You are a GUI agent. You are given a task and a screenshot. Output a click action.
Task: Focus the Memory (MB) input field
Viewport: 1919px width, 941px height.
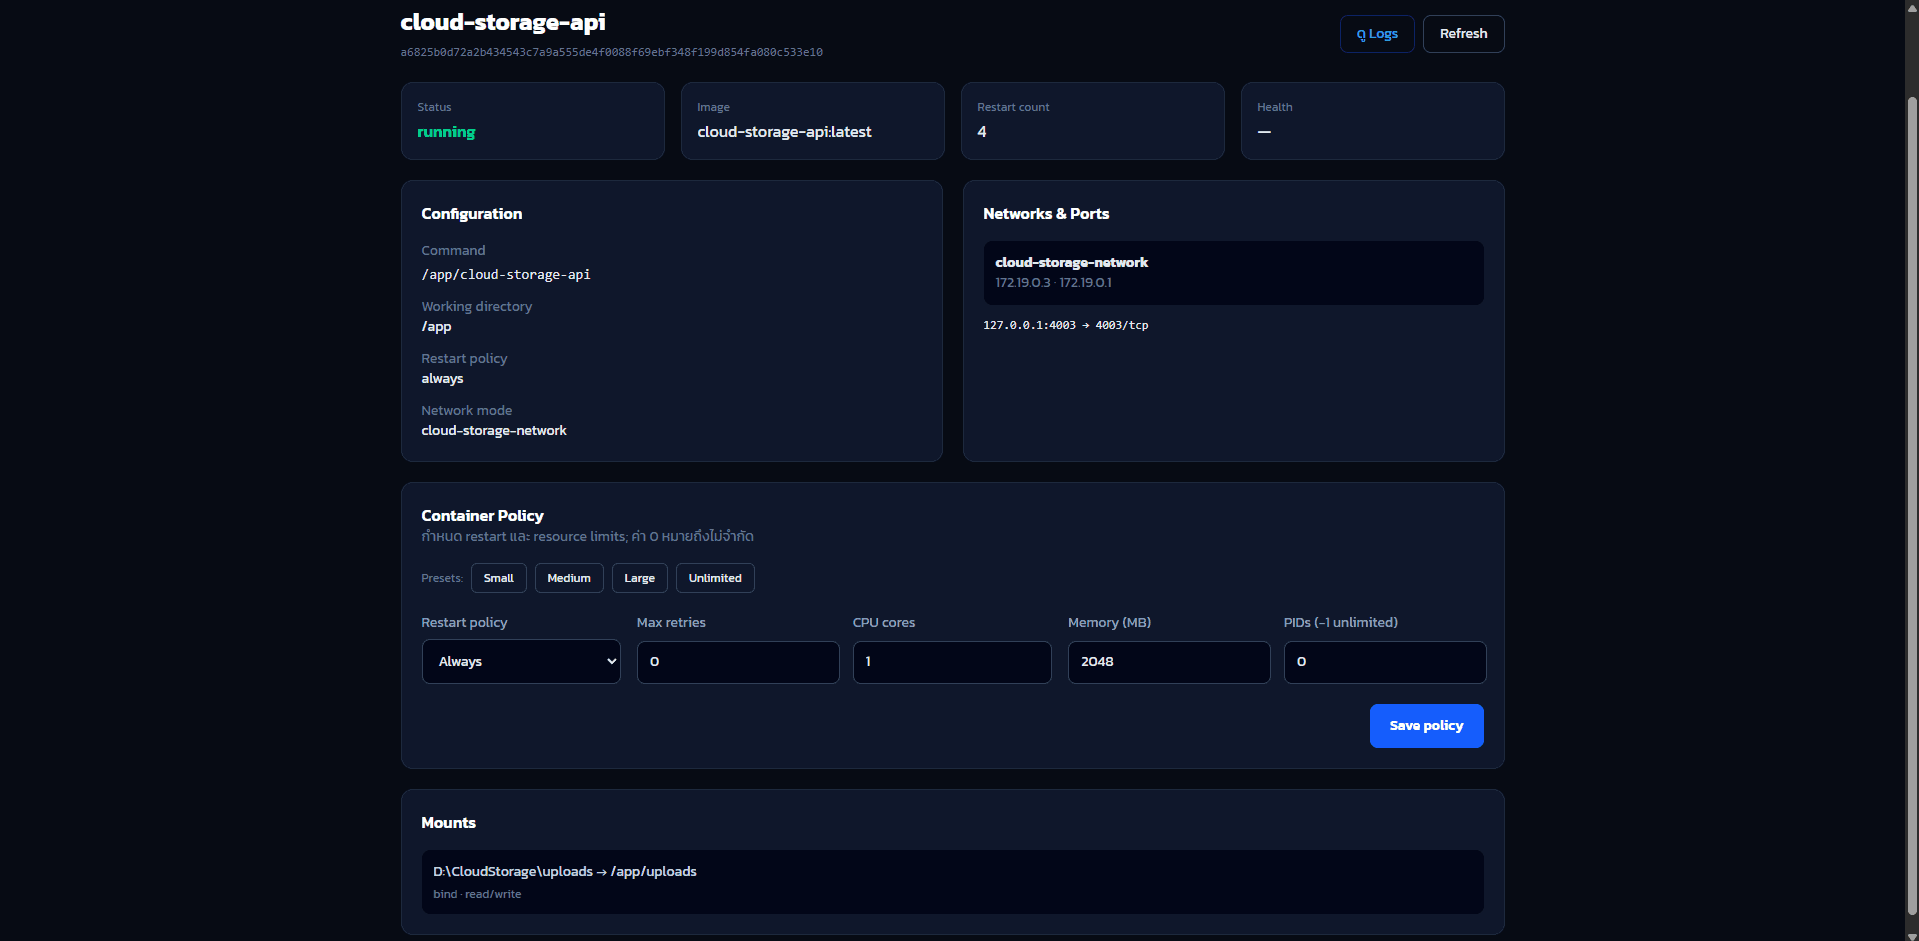[x=1169, y=662]
